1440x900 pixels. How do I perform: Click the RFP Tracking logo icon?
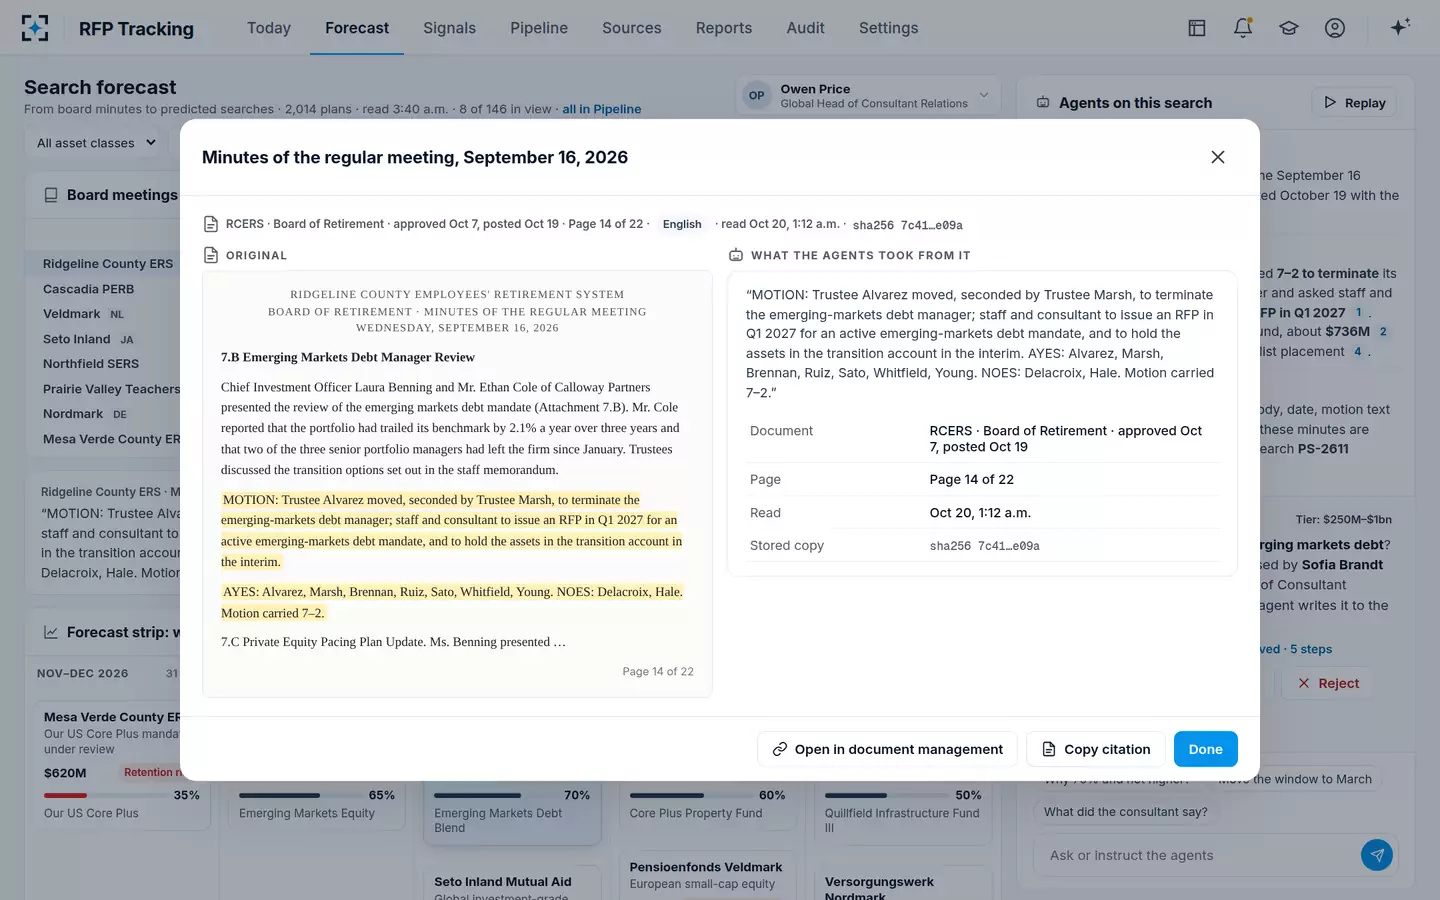click(x=35, y=28)
